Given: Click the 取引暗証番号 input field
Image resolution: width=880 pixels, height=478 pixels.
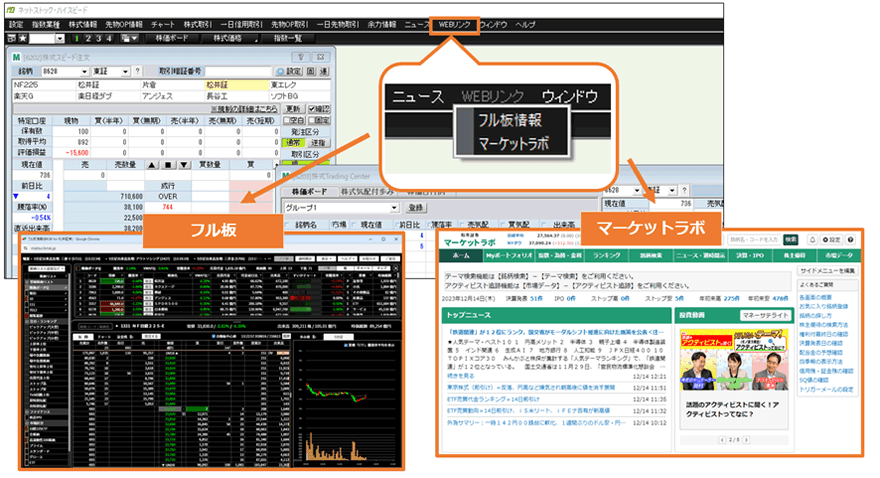Looking at the screenshot, I should (238, 71).
